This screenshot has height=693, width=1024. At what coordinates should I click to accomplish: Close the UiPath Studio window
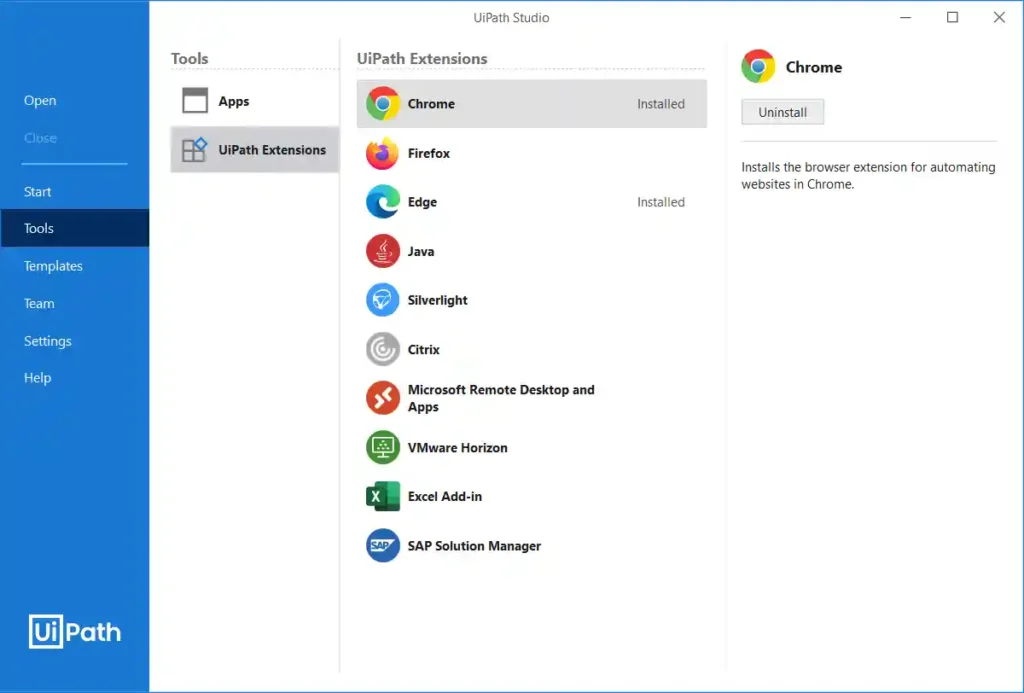(999, 18)
